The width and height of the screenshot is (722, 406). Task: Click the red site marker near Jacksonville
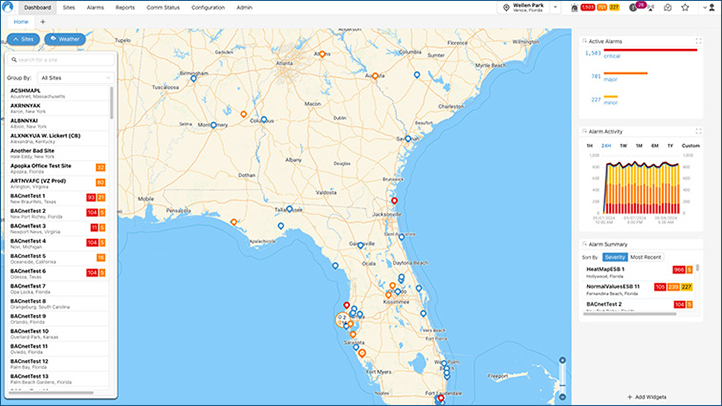(394, 200)
